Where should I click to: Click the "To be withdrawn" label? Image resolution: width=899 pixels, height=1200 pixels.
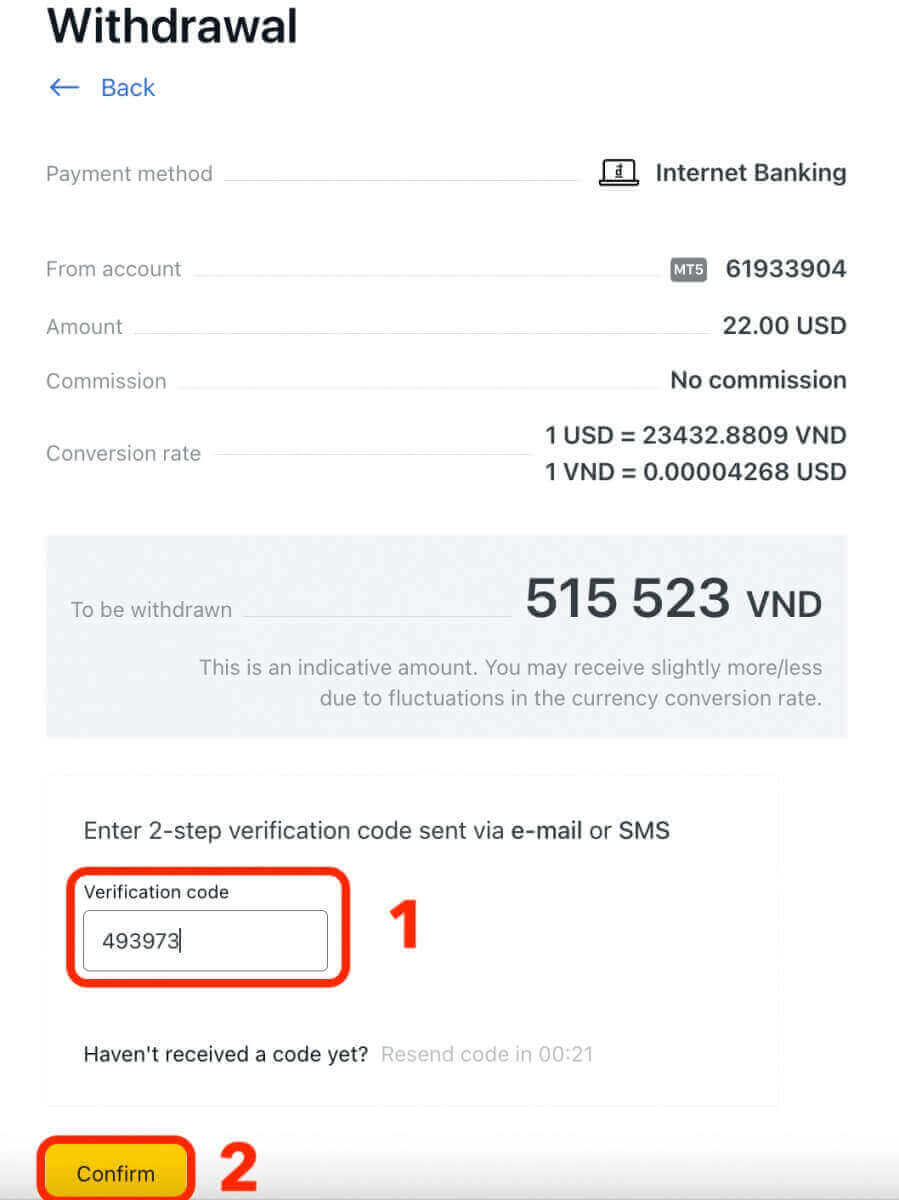point(151,610)
